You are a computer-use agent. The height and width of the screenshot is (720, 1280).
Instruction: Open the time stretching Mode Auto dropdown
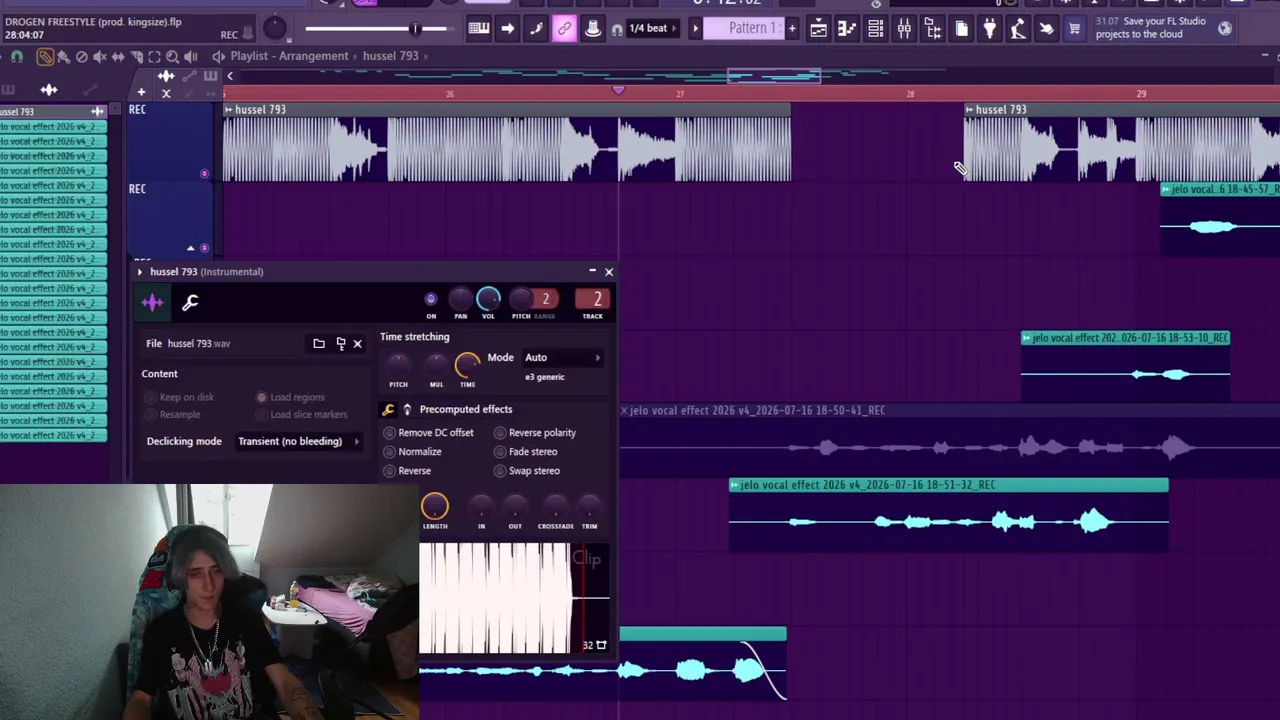(563, 358)
